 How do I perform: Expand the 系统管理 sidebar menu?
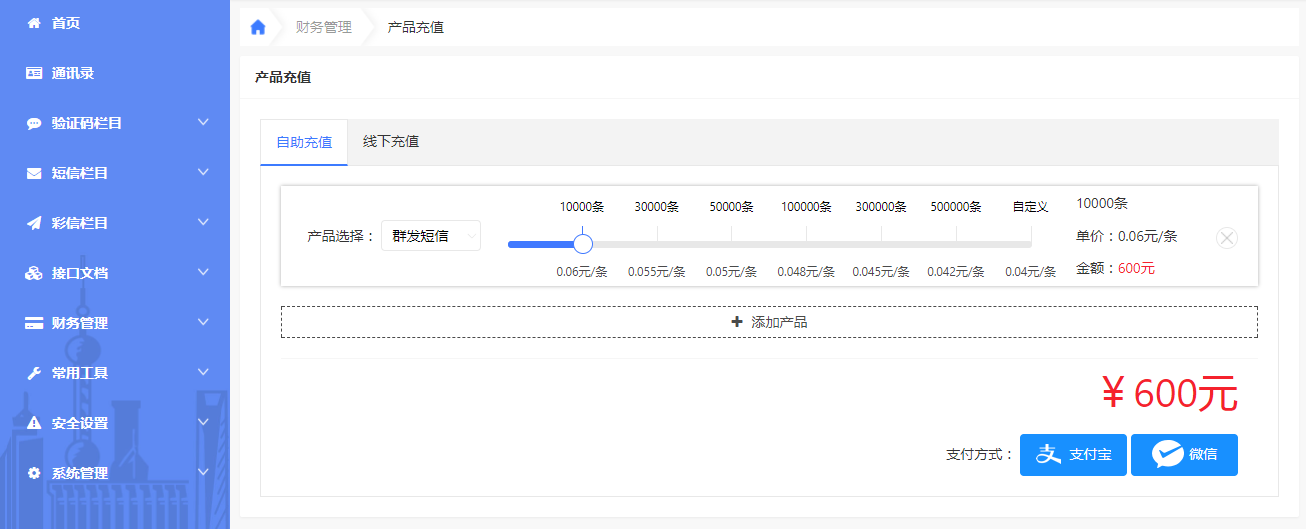115,473
